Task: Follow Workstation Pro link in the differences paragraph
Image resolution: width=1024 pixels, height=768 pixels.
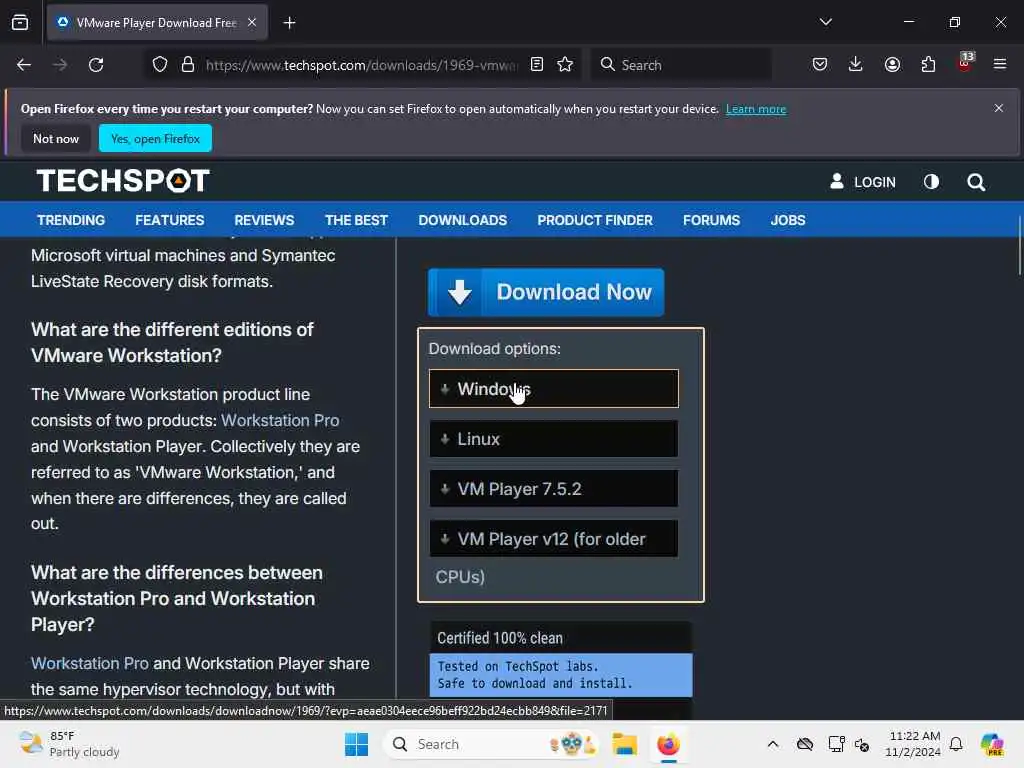Action: pyautogui.click(x=90, y=663)
